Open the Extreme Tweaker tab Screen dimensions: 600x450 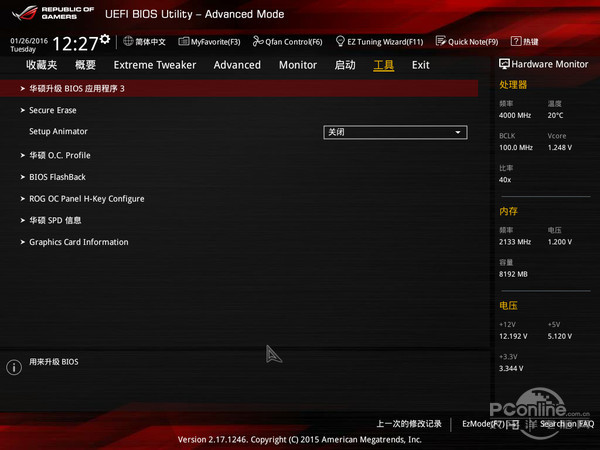click(x=155, y=65)
